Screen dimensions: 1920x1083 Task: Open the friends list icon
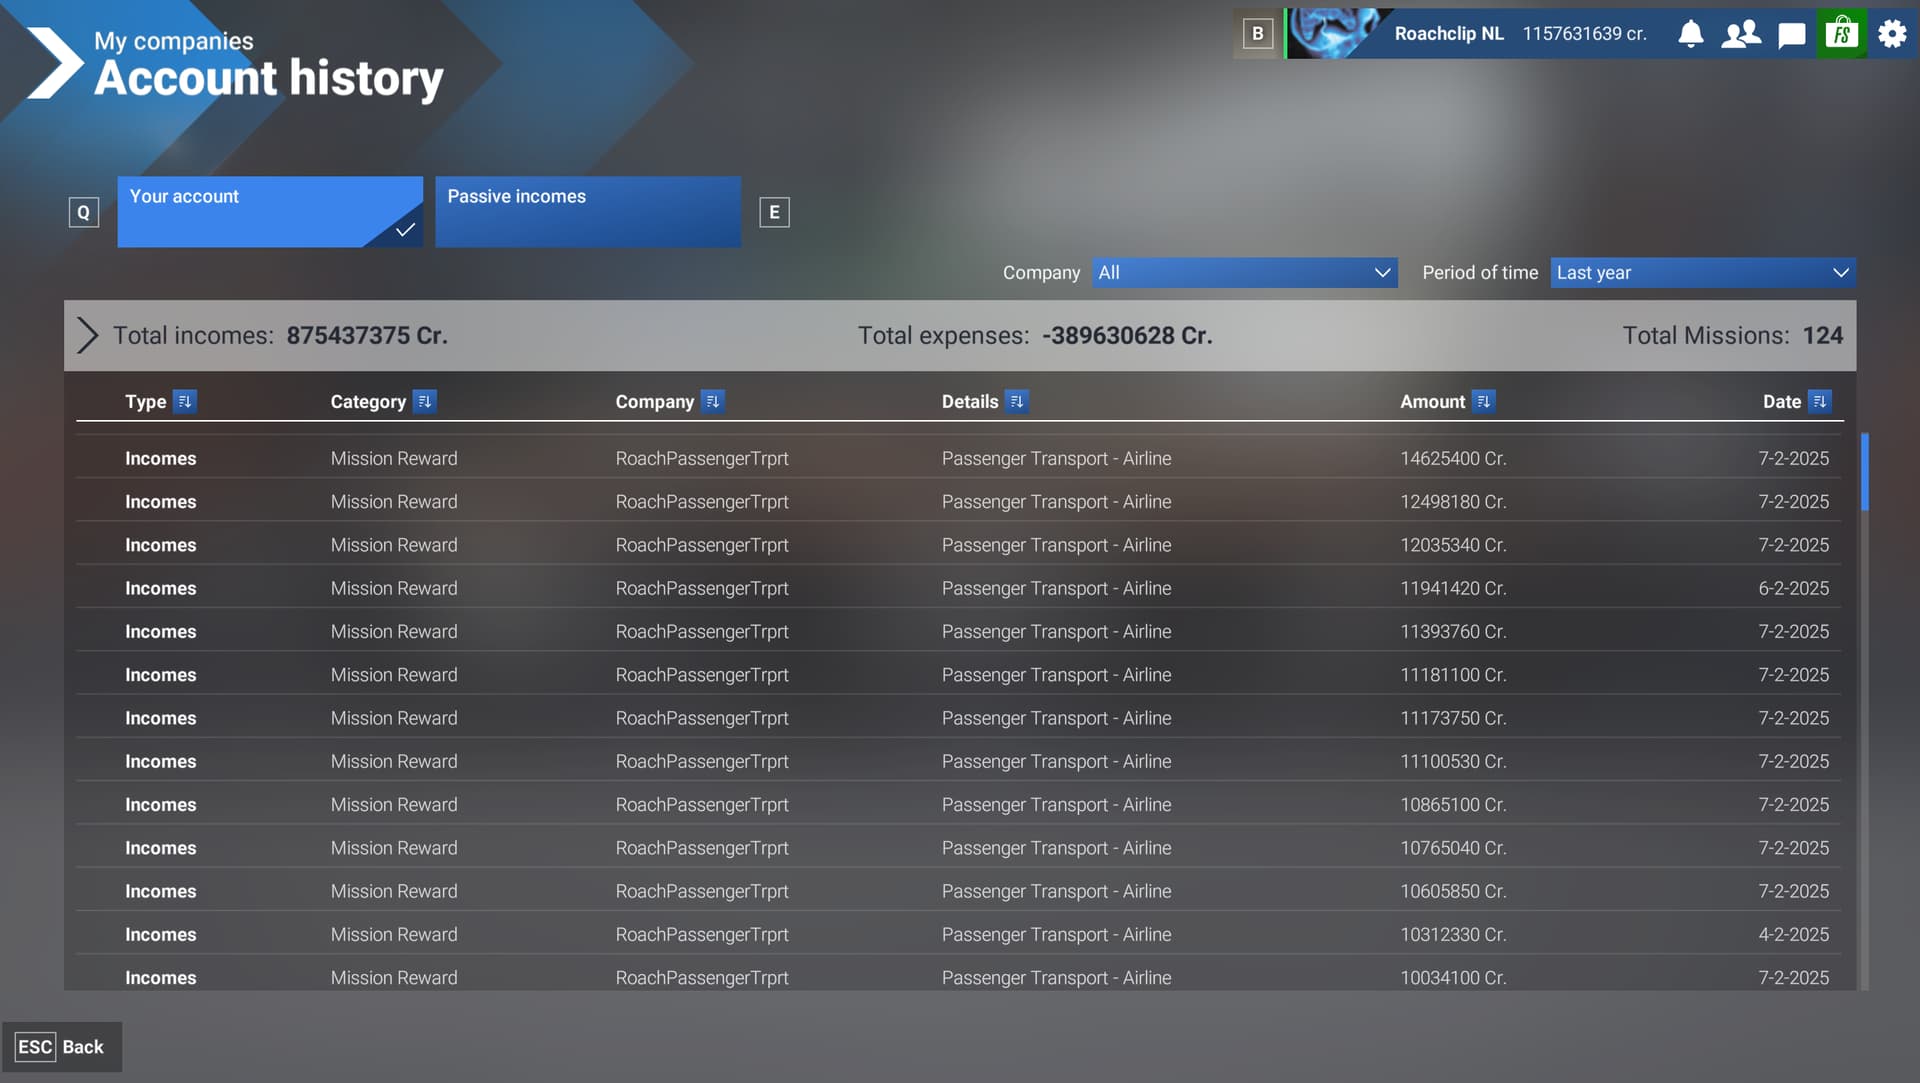tap(1741, 33)
